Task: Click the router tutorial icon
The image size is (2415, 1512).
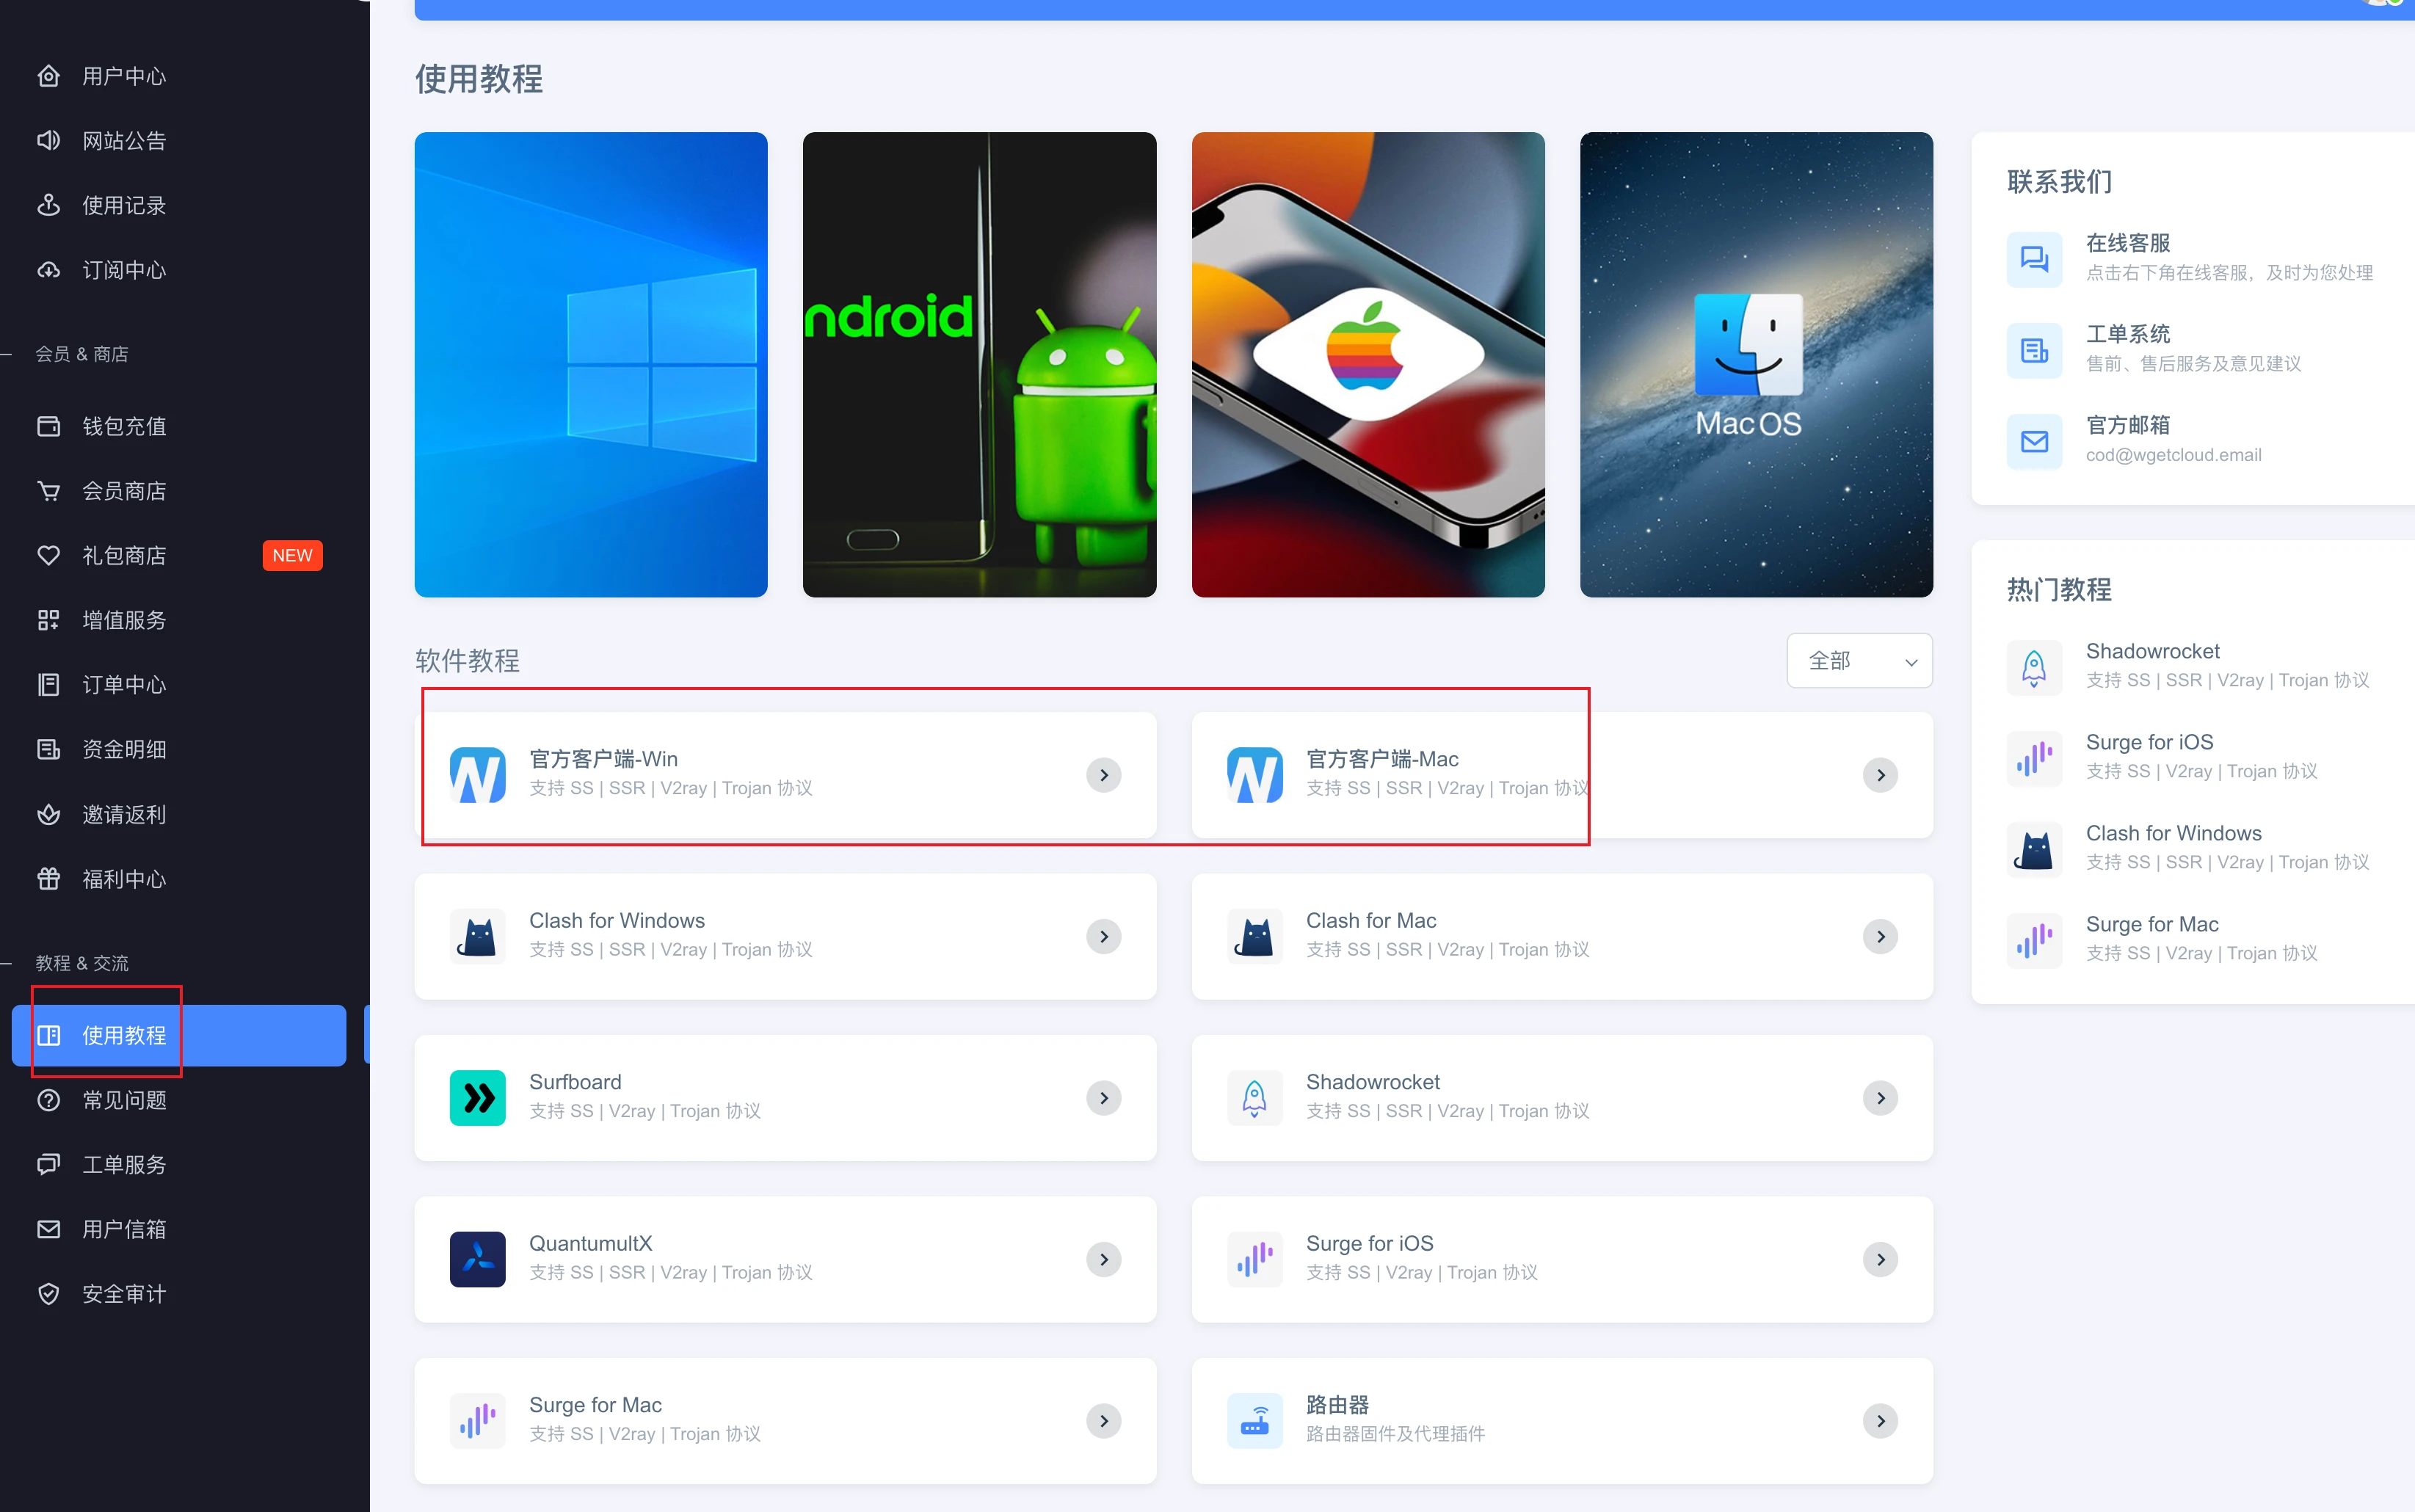Action: tap(1254, 1420)
